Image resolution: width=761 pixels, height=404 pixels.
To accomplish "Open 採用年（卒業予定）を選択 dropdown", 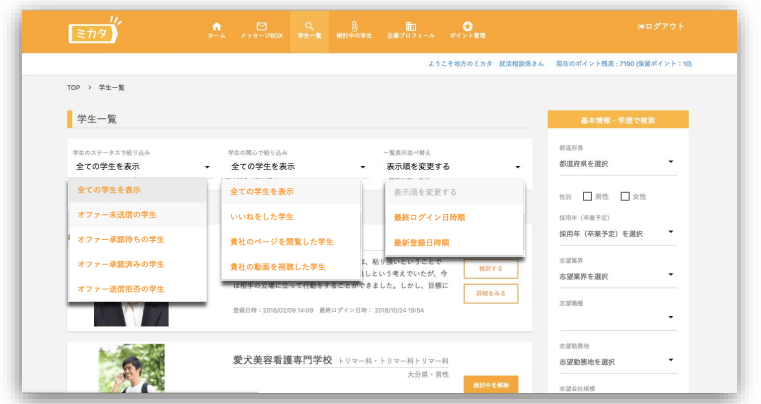I will (x=616, y=234).
